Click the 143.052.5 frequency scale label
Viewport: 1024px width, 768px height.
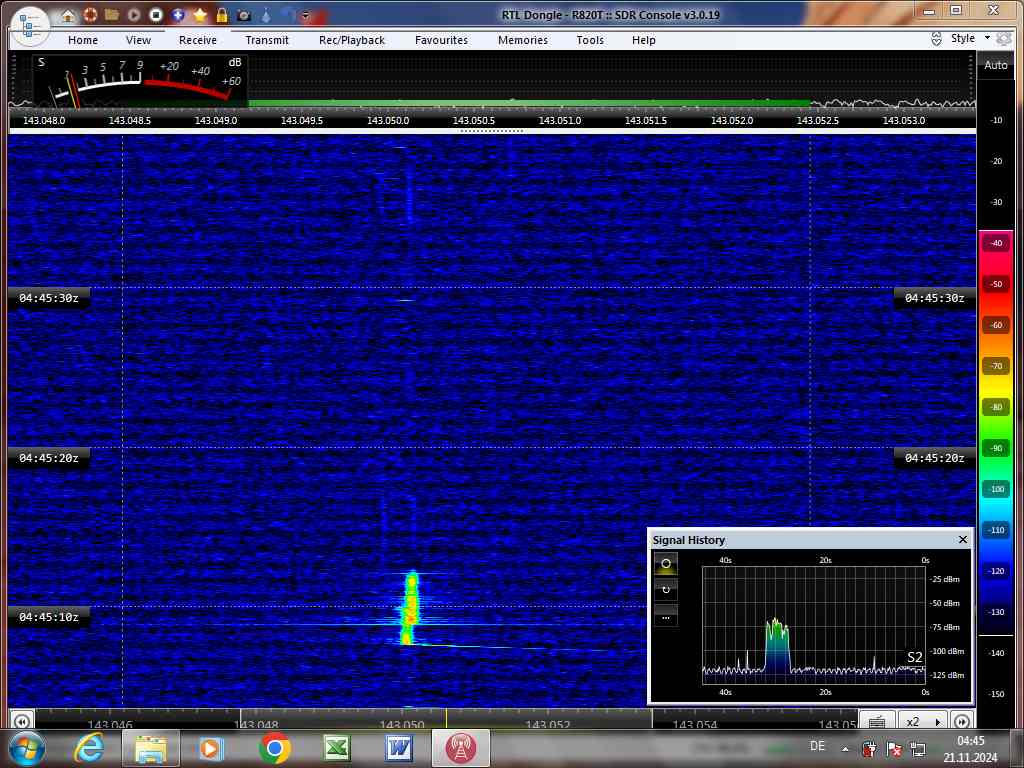coord(818,121)
